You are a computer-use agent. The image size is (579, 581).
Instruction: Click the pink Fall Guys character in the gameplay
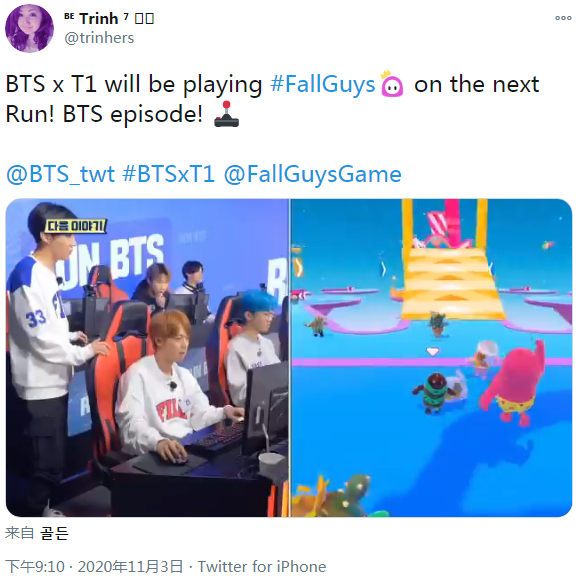tap(513, 384)
